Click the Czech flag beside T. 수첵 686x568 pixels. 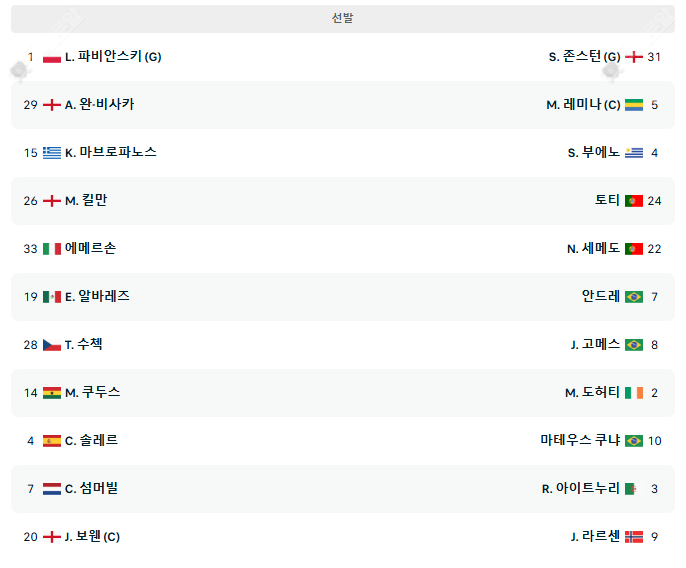(x=52, y=345)
